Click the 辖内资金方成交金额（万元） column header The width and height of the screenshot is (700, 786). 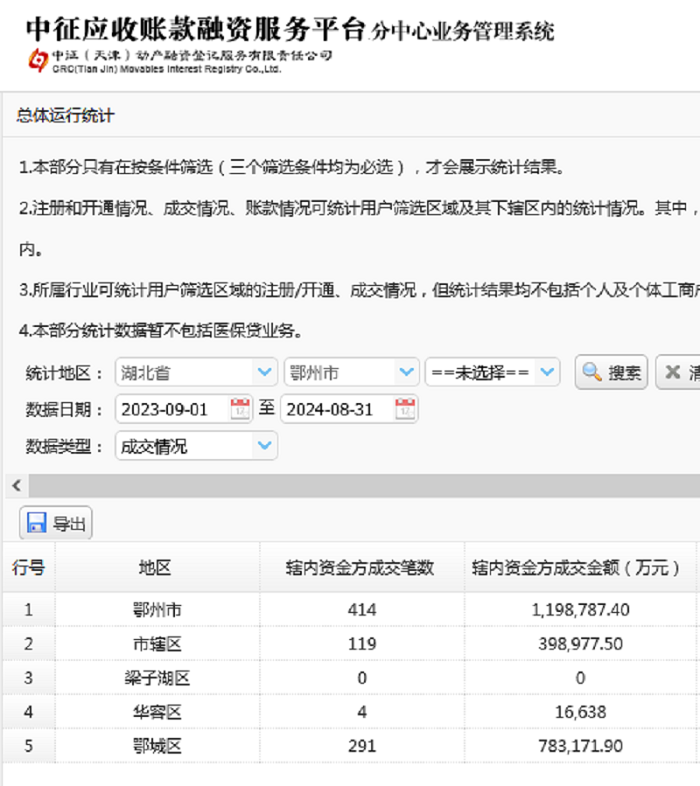point(580,567)
